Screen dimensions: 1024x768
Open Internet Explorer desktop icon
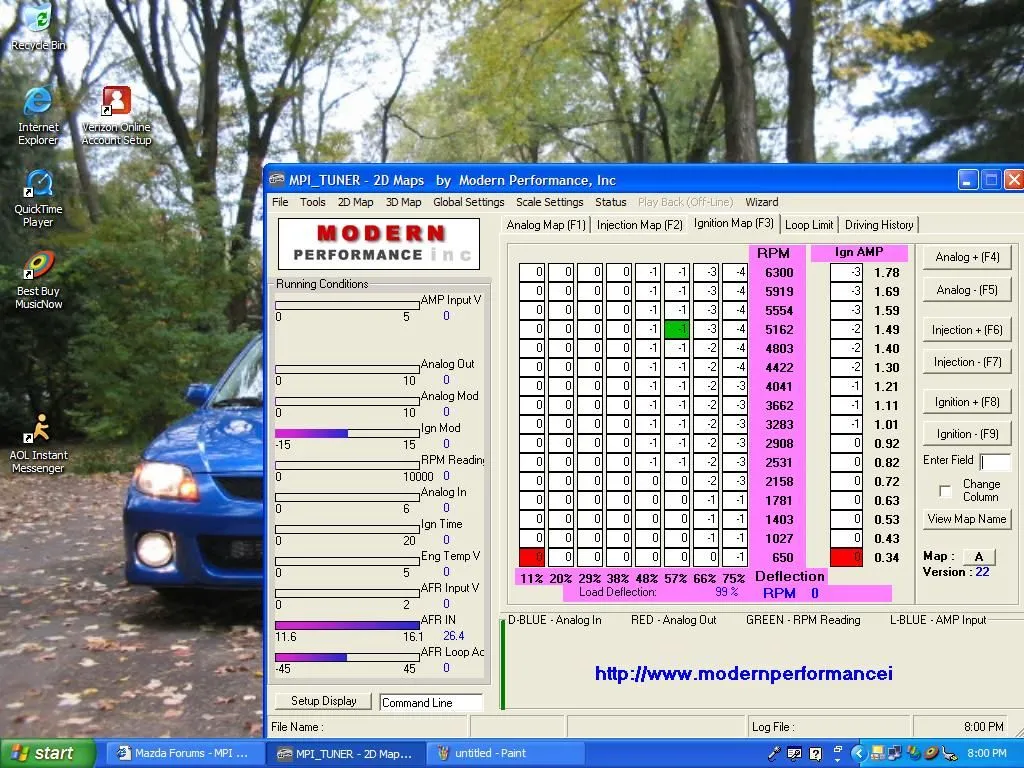(38, 103)
